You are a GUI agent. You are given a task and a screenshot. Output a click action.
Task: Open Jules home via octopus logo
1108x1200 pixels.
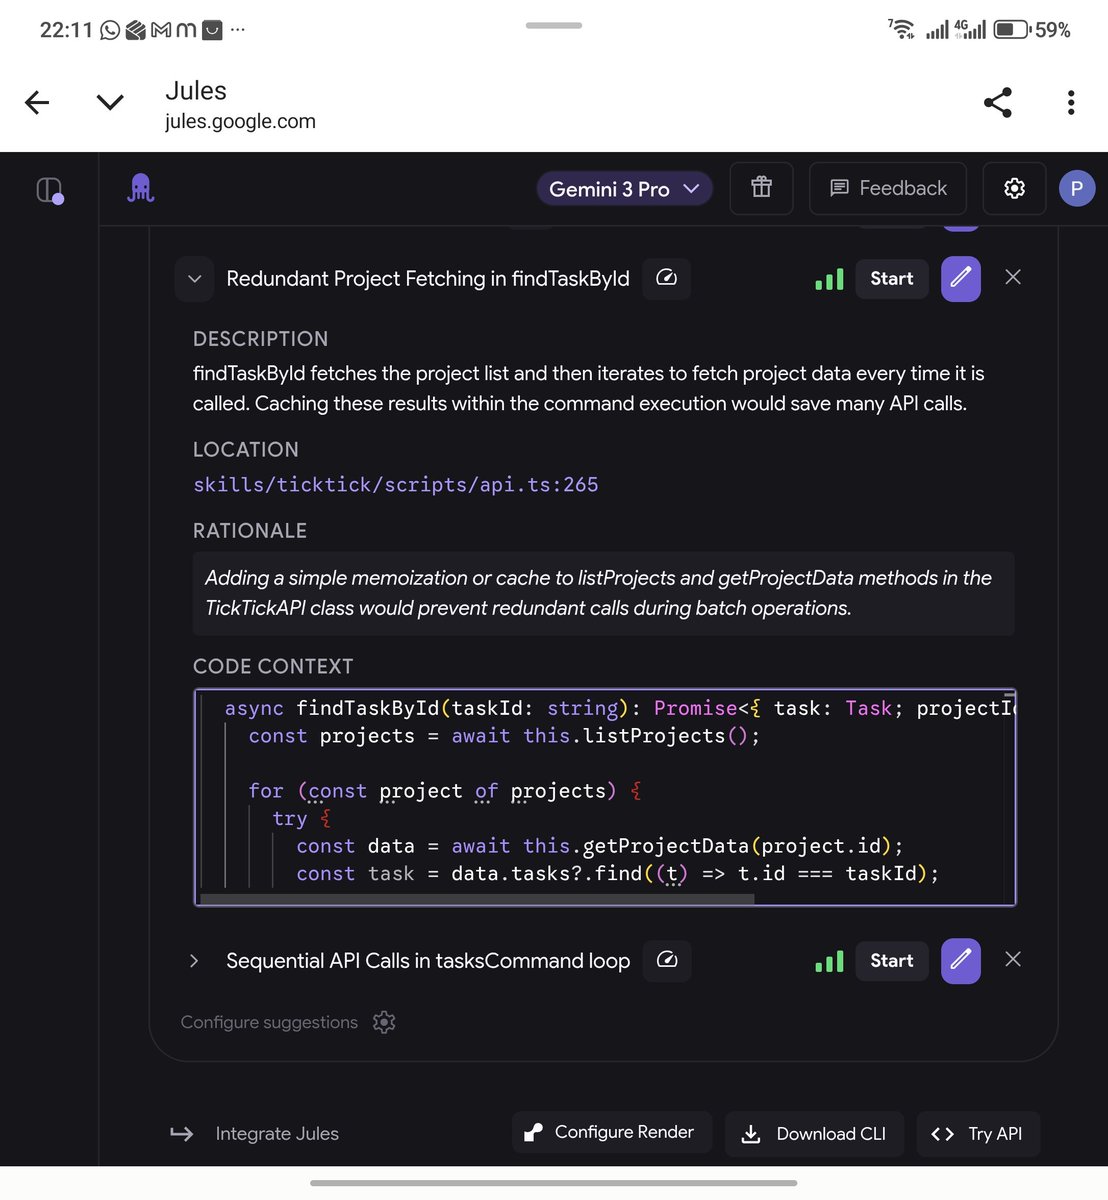pos(141,188)
